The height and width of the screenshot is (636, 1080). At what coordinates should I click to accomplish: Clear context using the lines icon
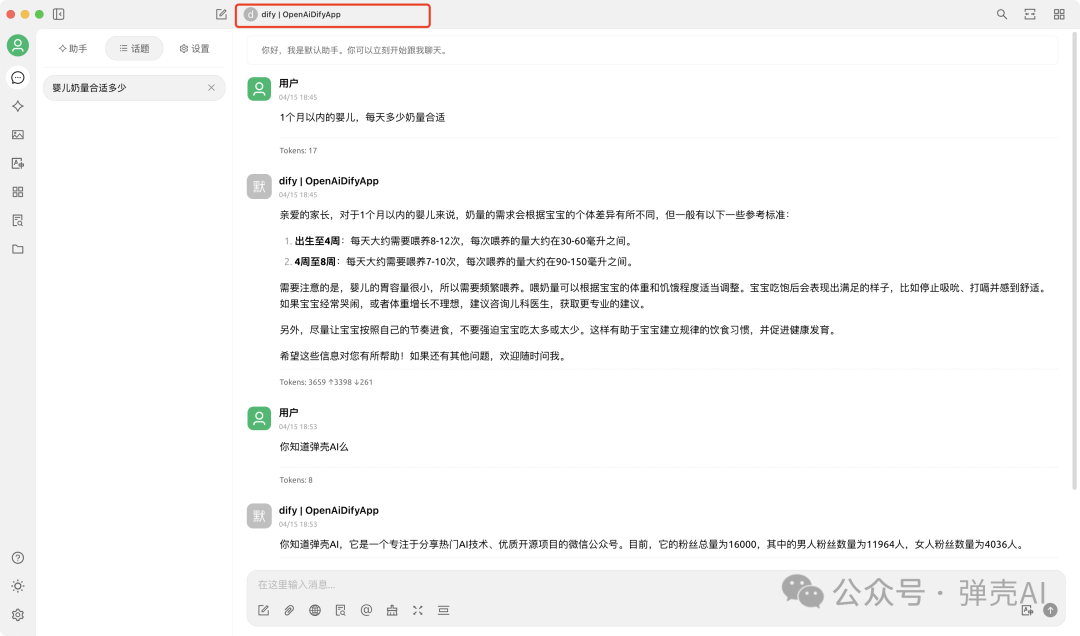point(444,611)
